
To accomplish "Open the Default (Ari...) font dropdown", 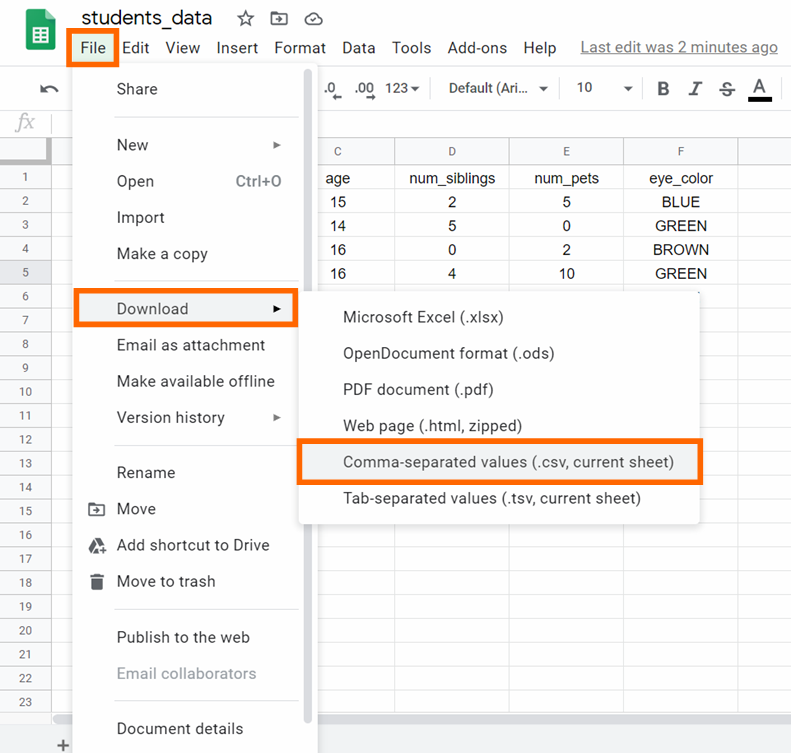I will 498,88.
